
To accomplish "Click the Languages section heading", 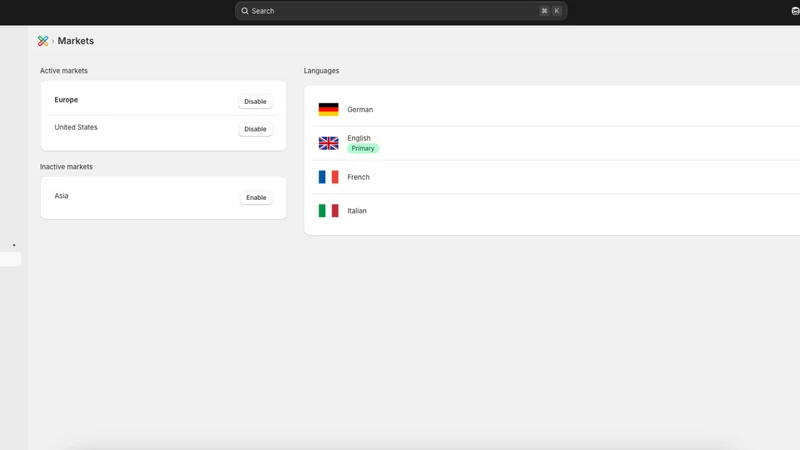I will (x=321, y=71).
